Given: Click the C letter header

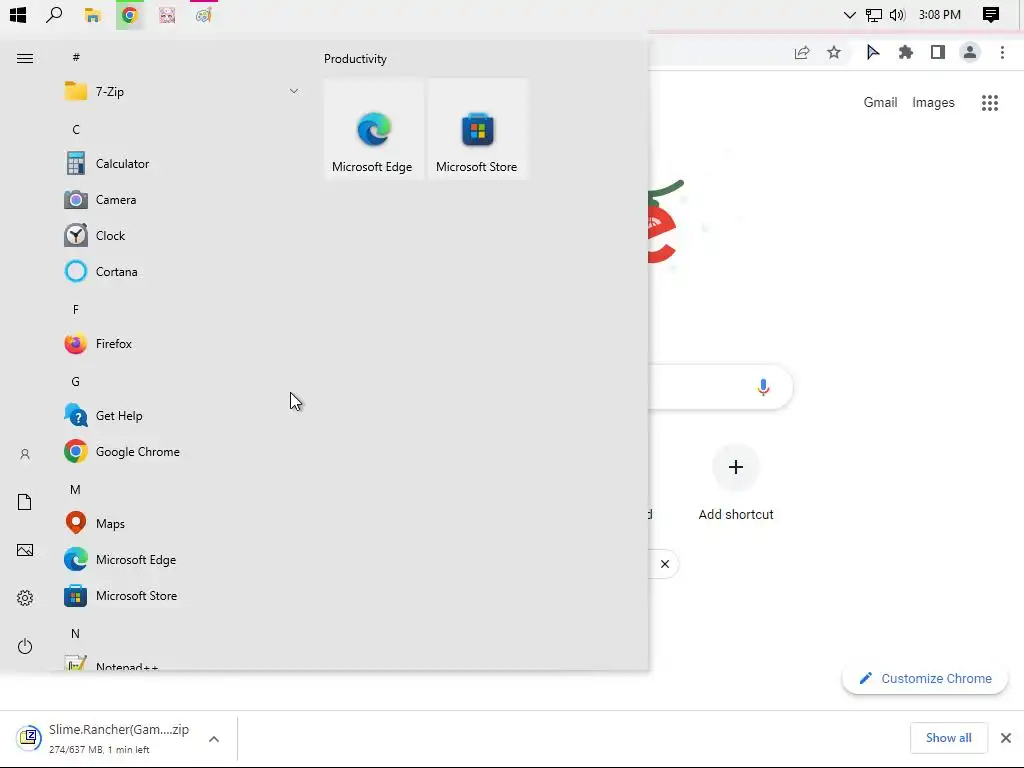Looking at the screenshot, I should [x=76, y=129].
